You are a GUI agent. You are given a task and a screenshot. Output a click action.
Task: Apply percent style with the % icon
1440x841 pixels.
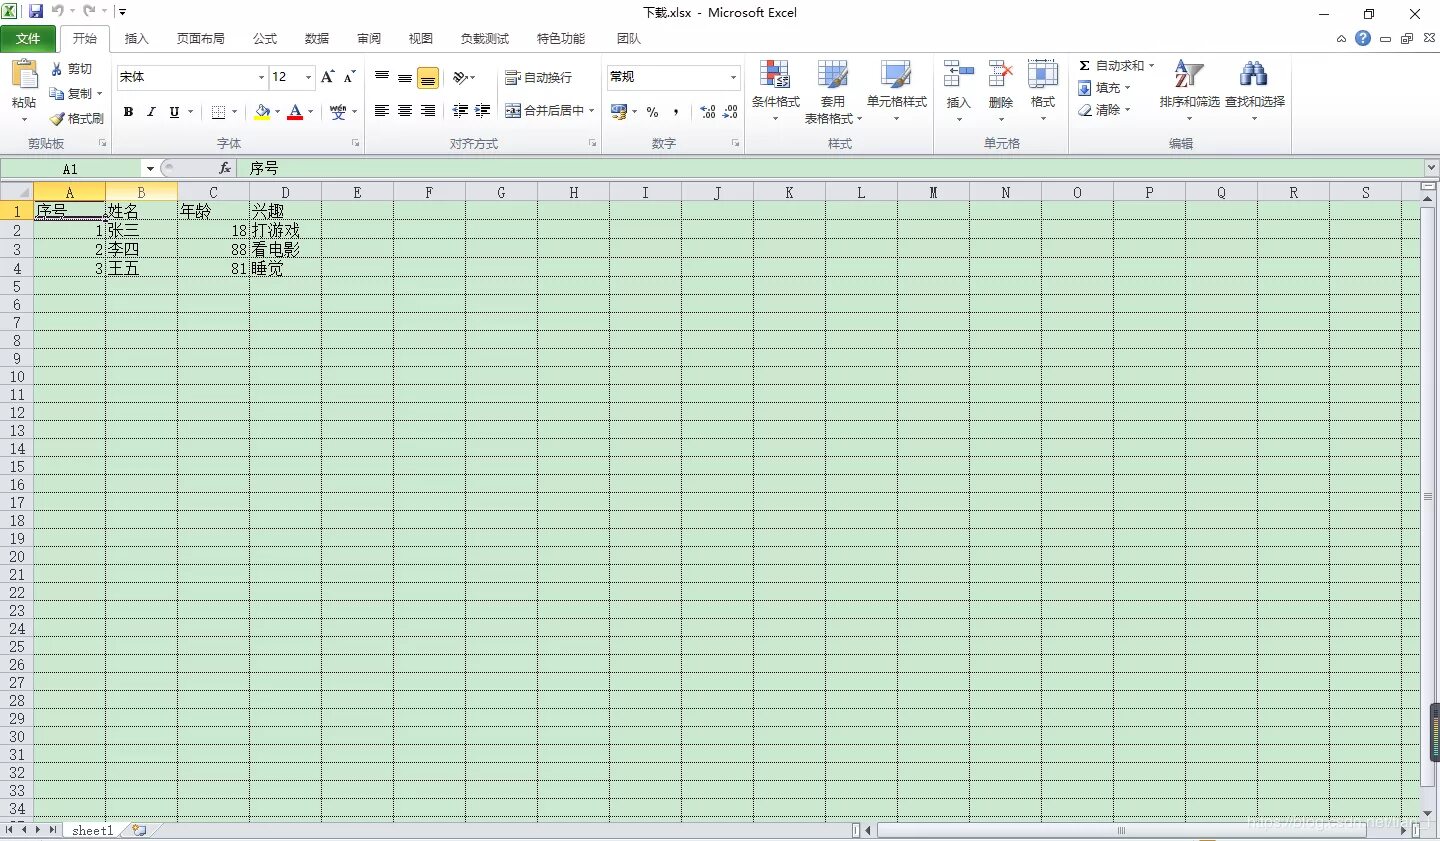click(652, 112)
